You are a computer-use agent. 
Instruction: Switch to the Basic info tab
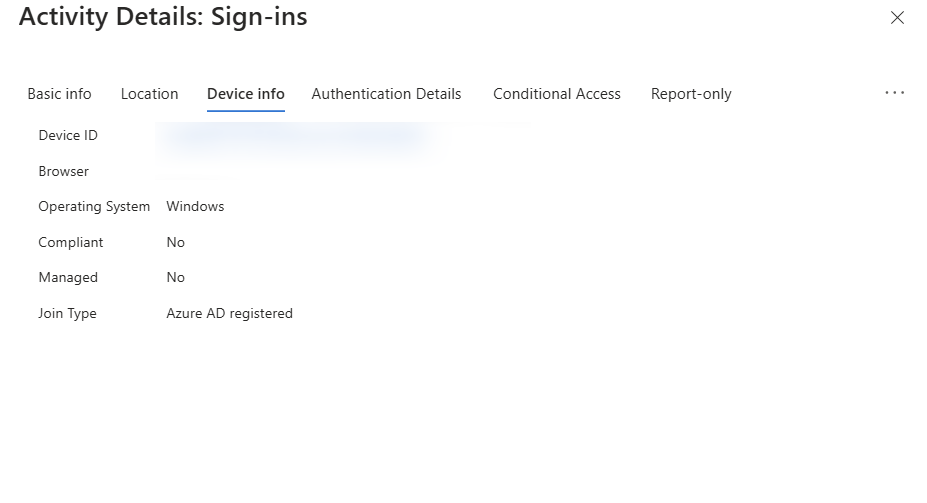59,94
